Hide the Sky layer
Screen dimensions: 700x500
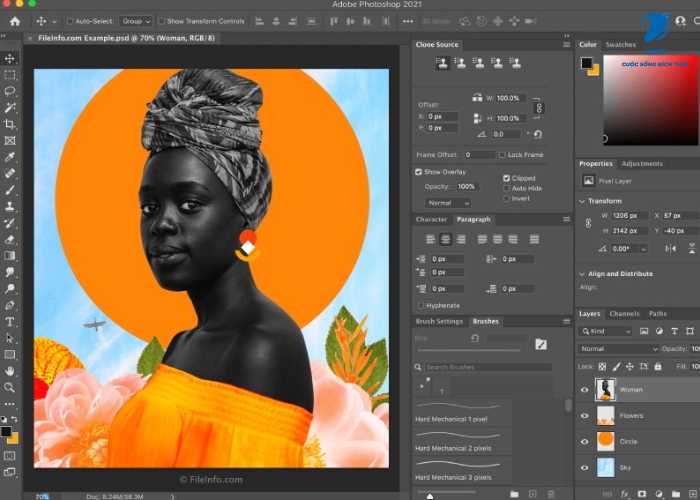coord(584,468)
